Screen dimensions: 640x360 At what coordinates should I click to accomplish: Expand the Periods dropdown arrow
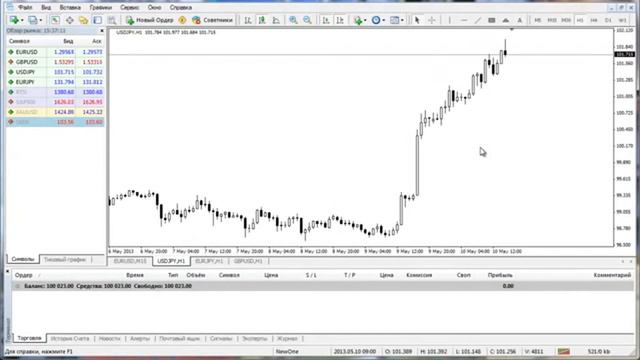[384, 20]
